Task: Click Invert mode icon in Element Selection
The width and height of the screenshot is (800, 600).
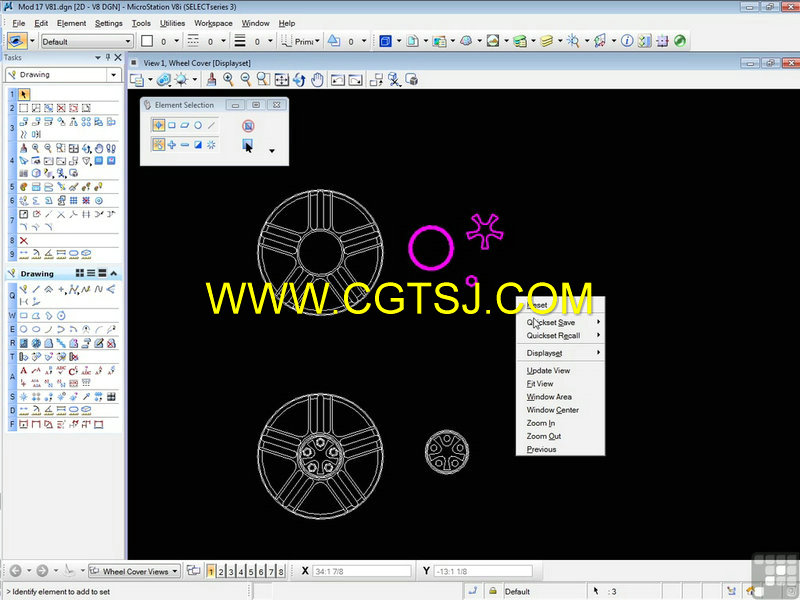Action: tap(198, 145)
